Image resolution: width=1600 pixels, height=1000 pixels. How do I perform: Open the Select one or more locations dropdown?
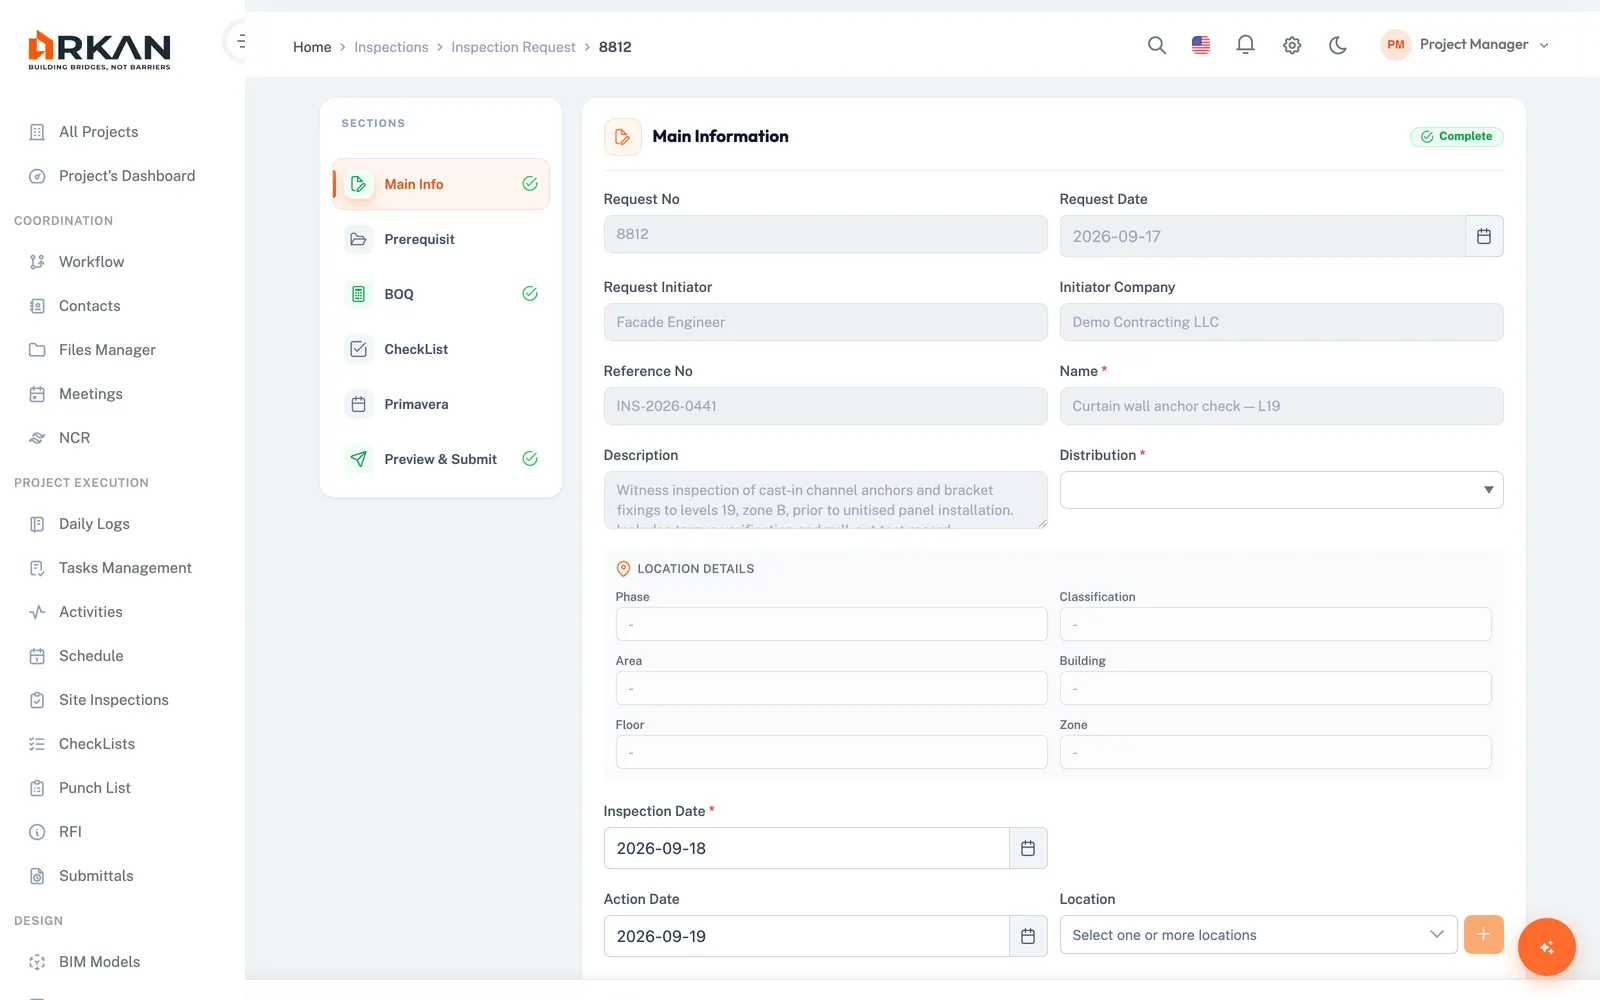(1258, 935)
